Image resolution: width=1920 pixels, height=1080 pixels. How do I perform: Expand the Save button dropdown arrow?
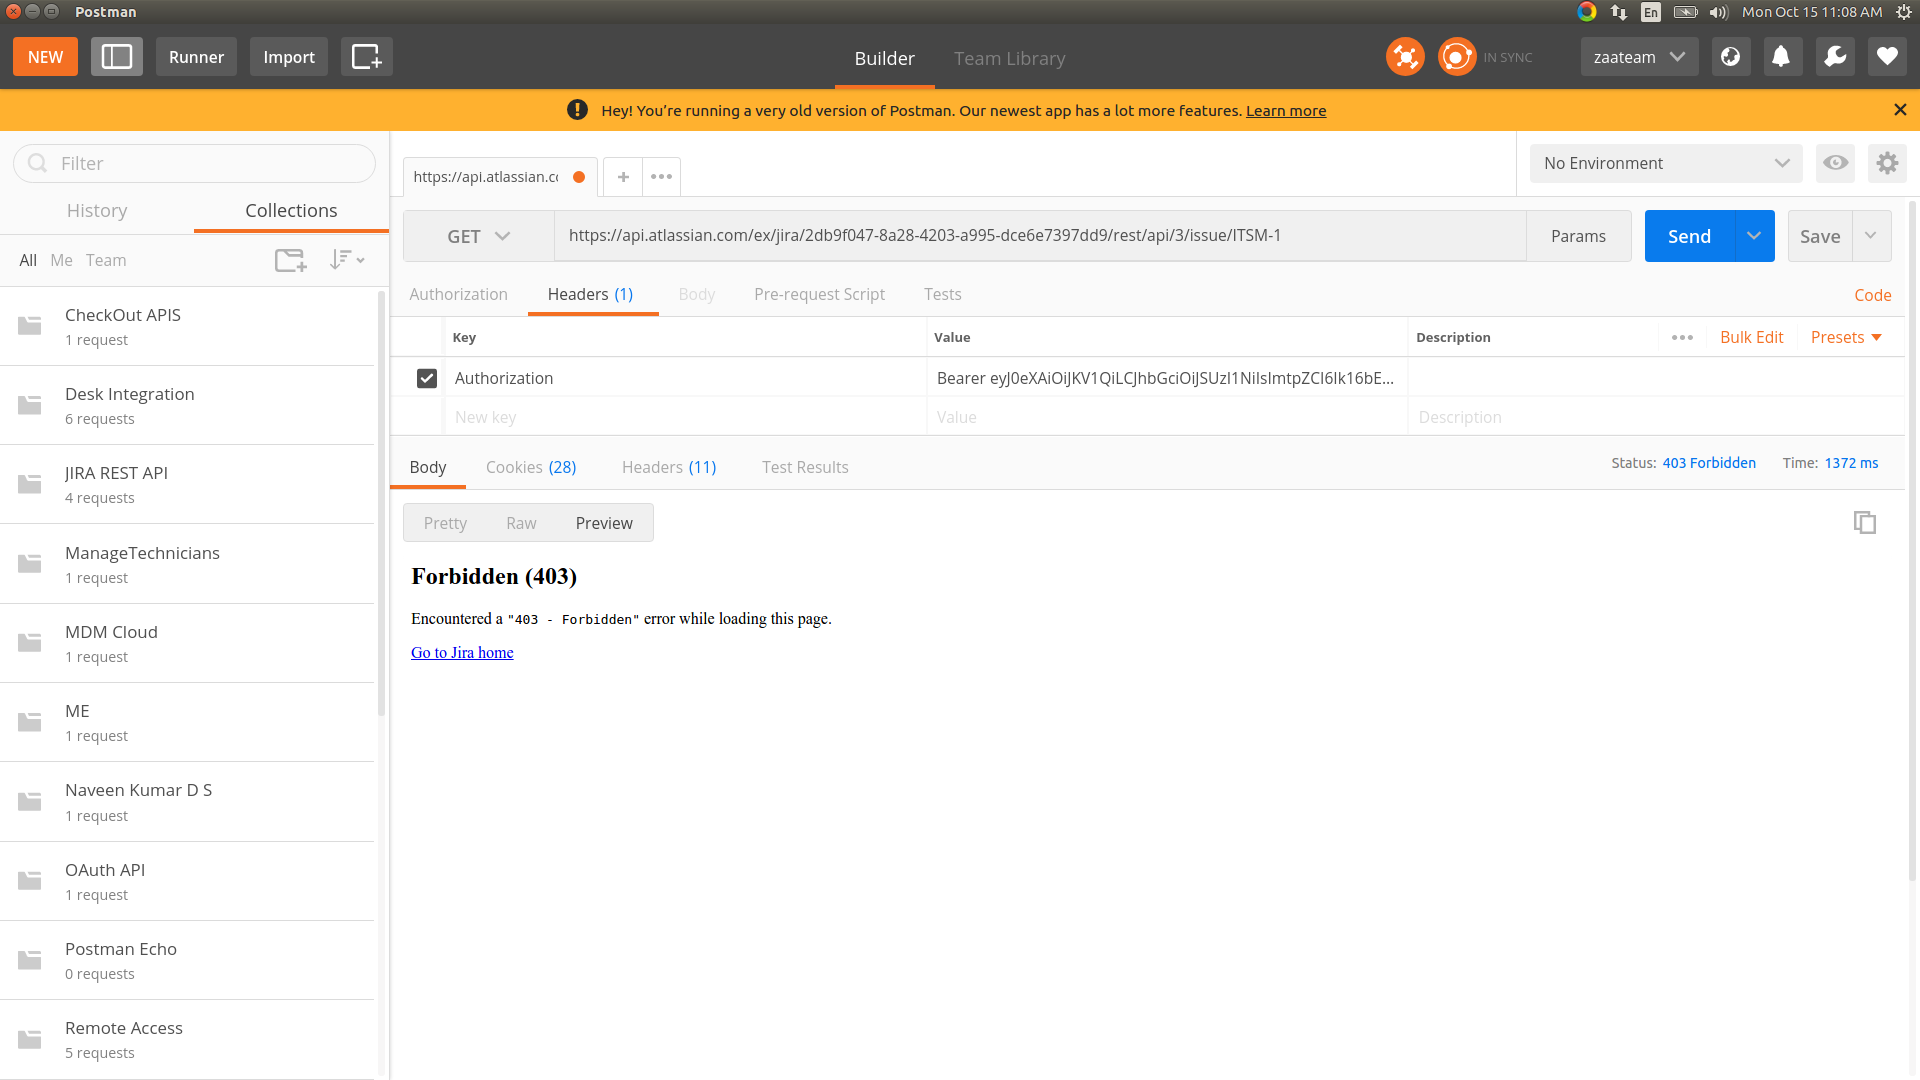click(x=1871, y=236)
